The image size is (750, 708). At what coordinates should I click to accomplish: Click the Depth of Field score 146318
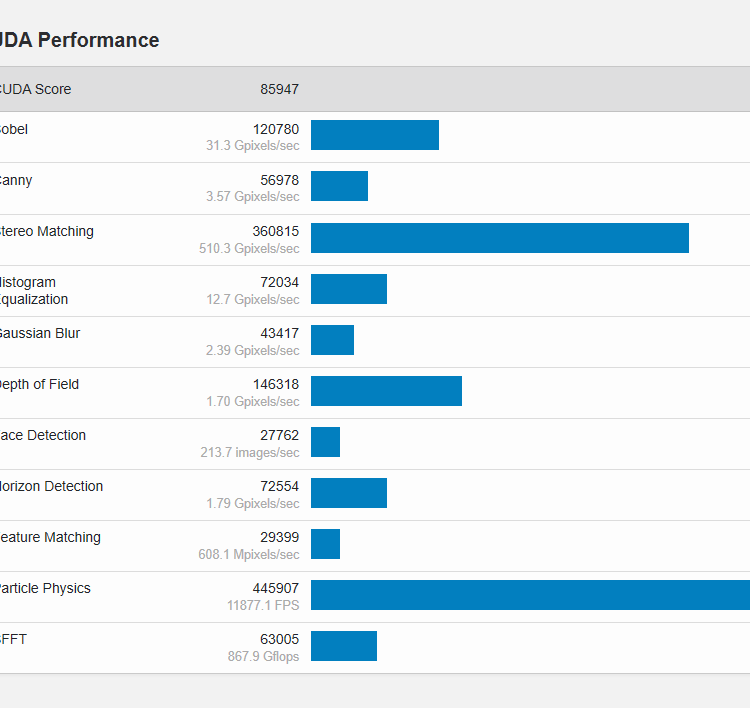[275, 384]
